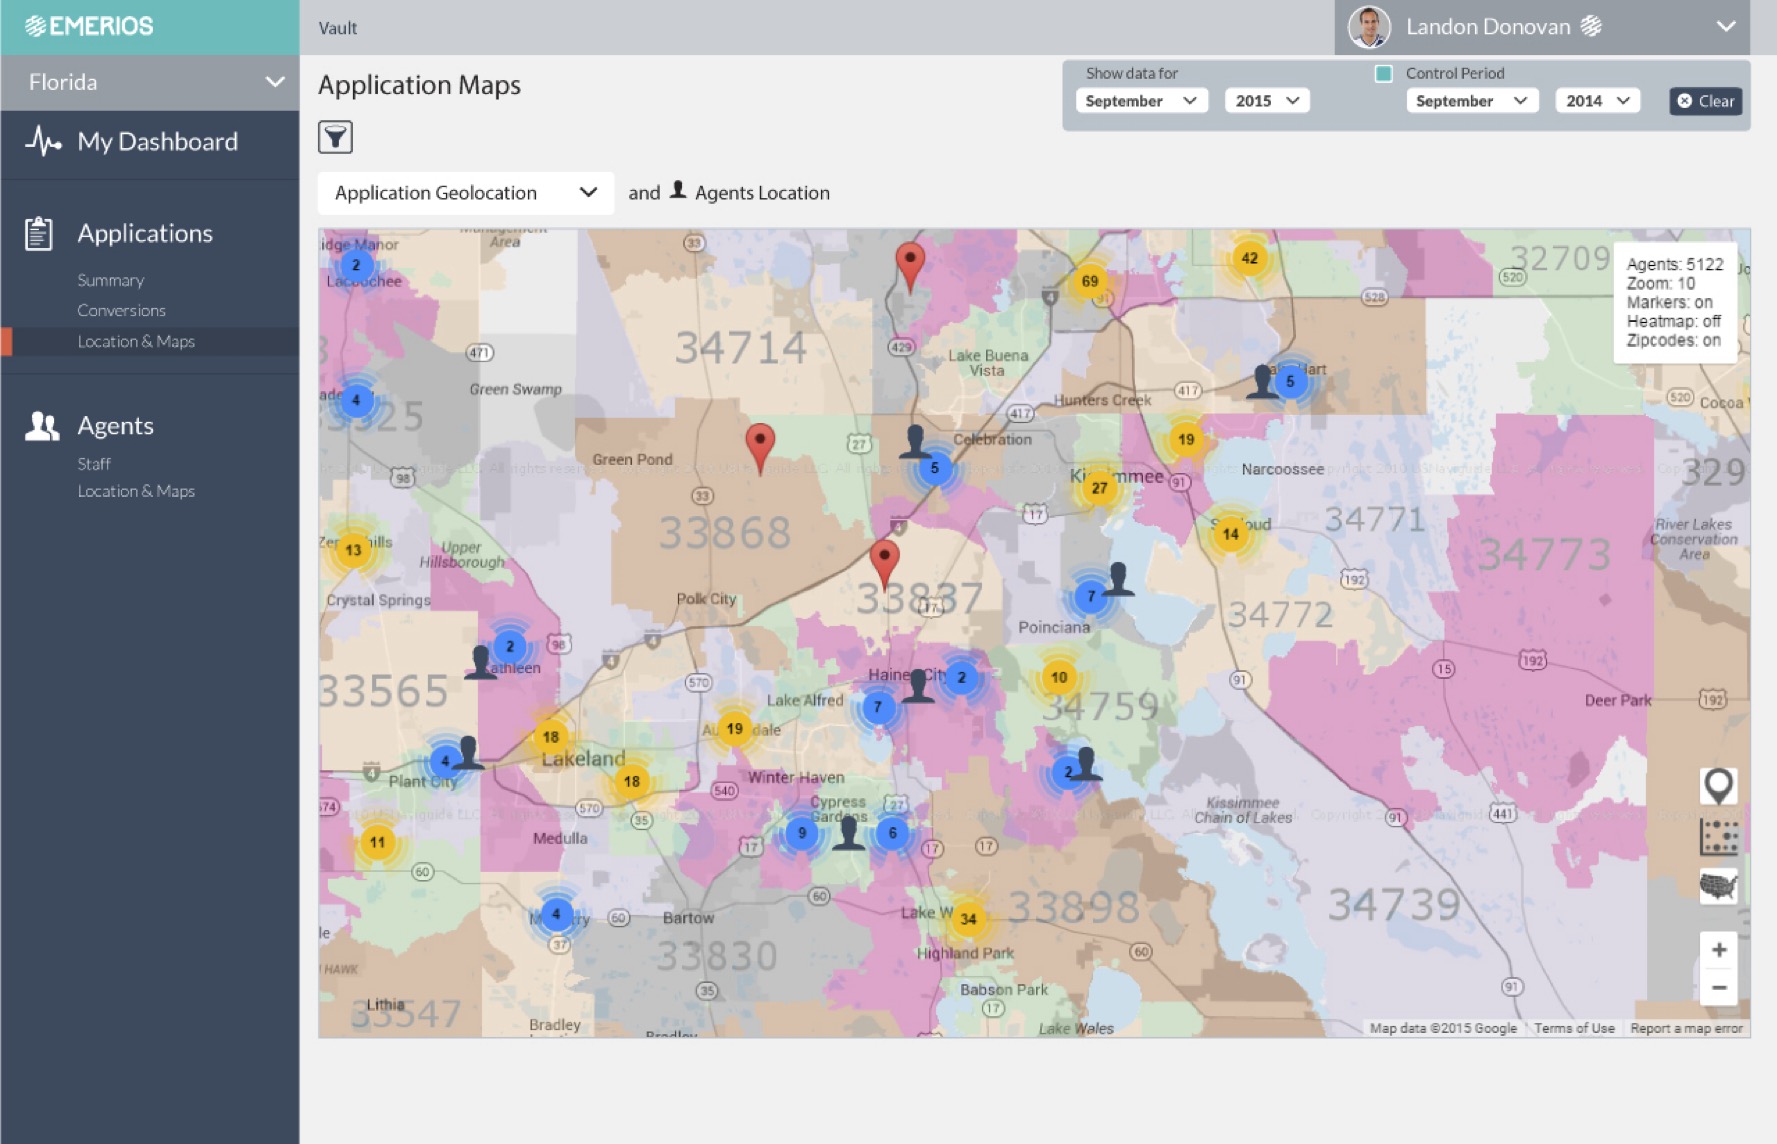The image size is (1777, 1144).
Task: Click the Applications clipboard icon
Action: point(39,233)
